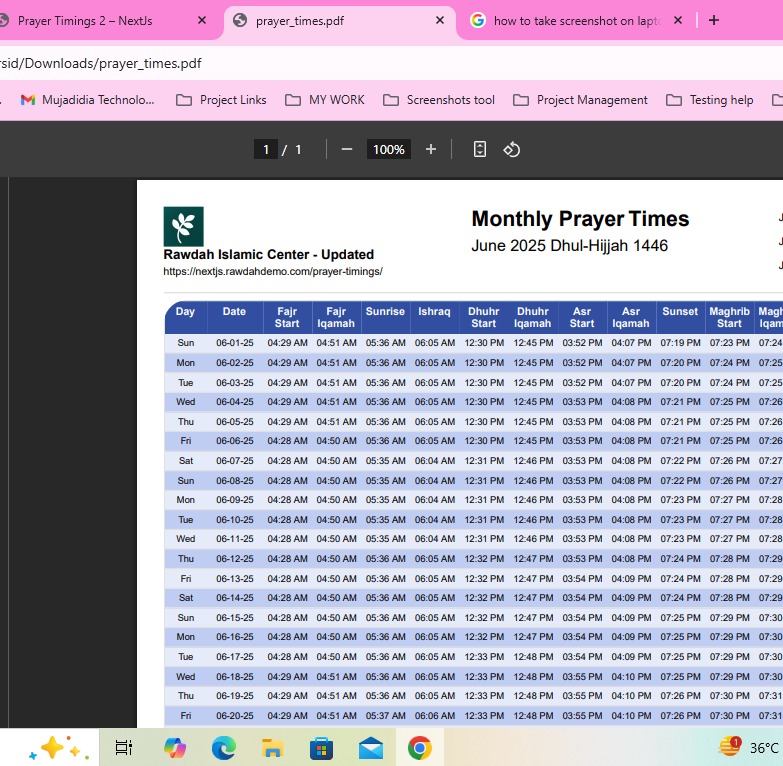Viewport: 783px width, 766px height.
Task: Switch to the how to take screenshot tab
Action: (570, 20)
